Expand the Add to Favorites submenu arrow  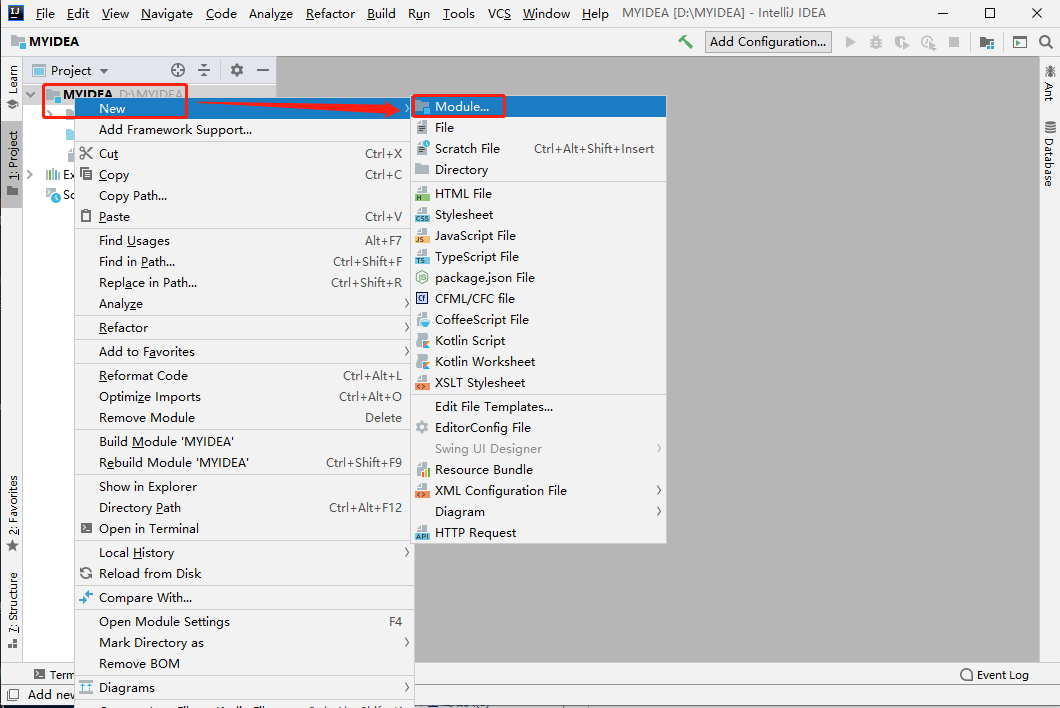point(406,352)
